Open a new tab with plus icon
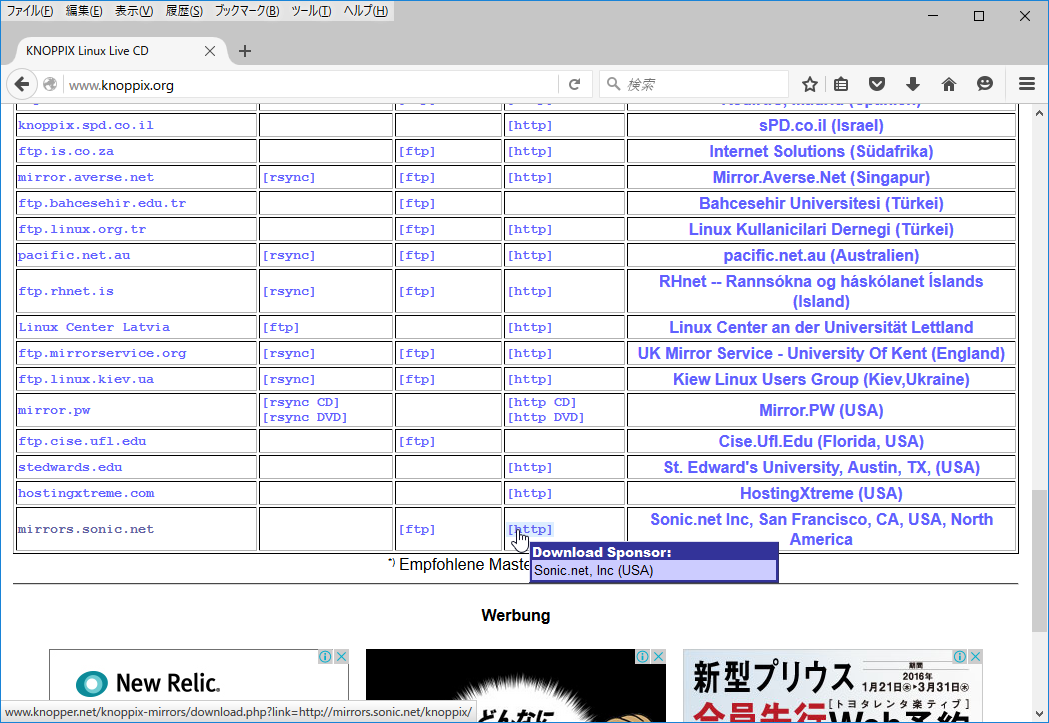The width and height of the screenshot is (1049, 723). tap(245, 51)
